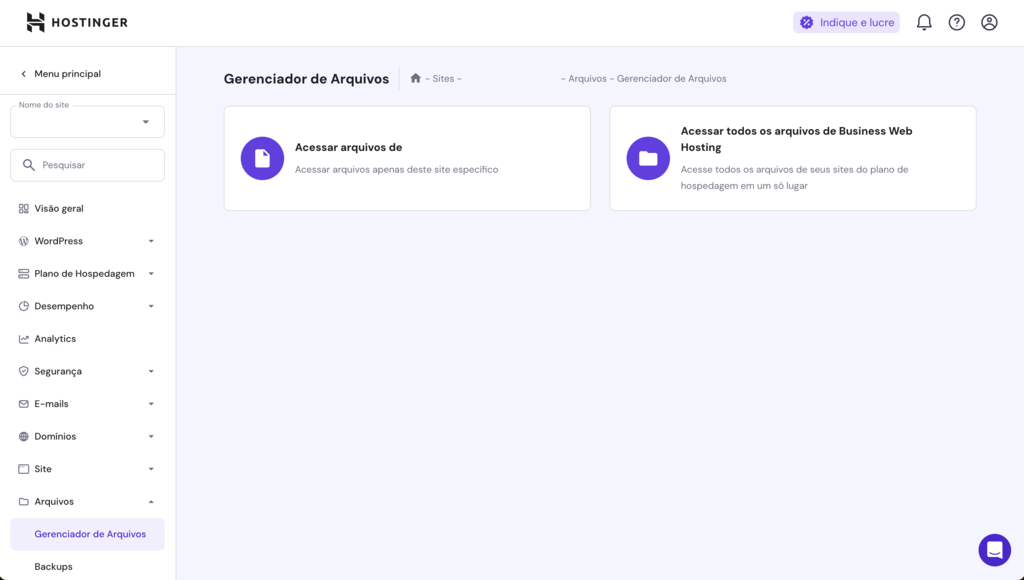Click the help question mark icon

[x=956, y=21]
